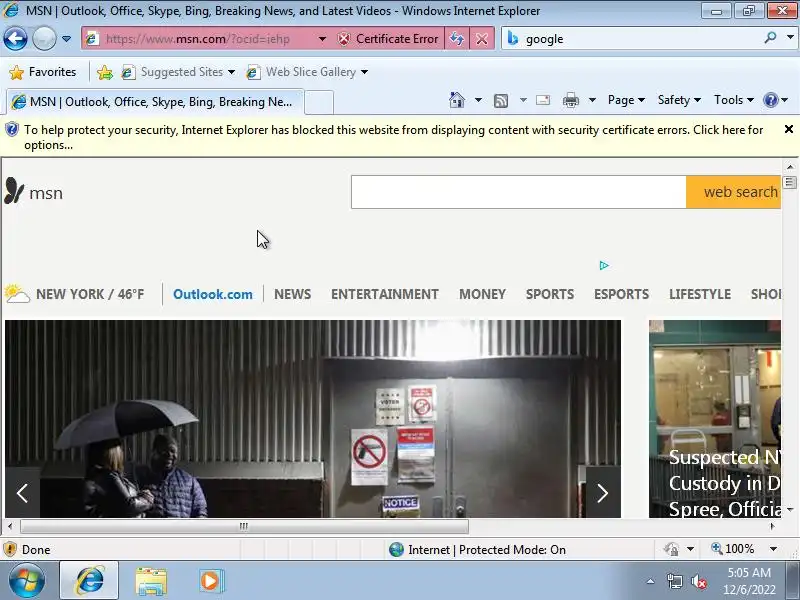
Task: Go to the ENTERTAINMENT section
Action: point(385,294)
